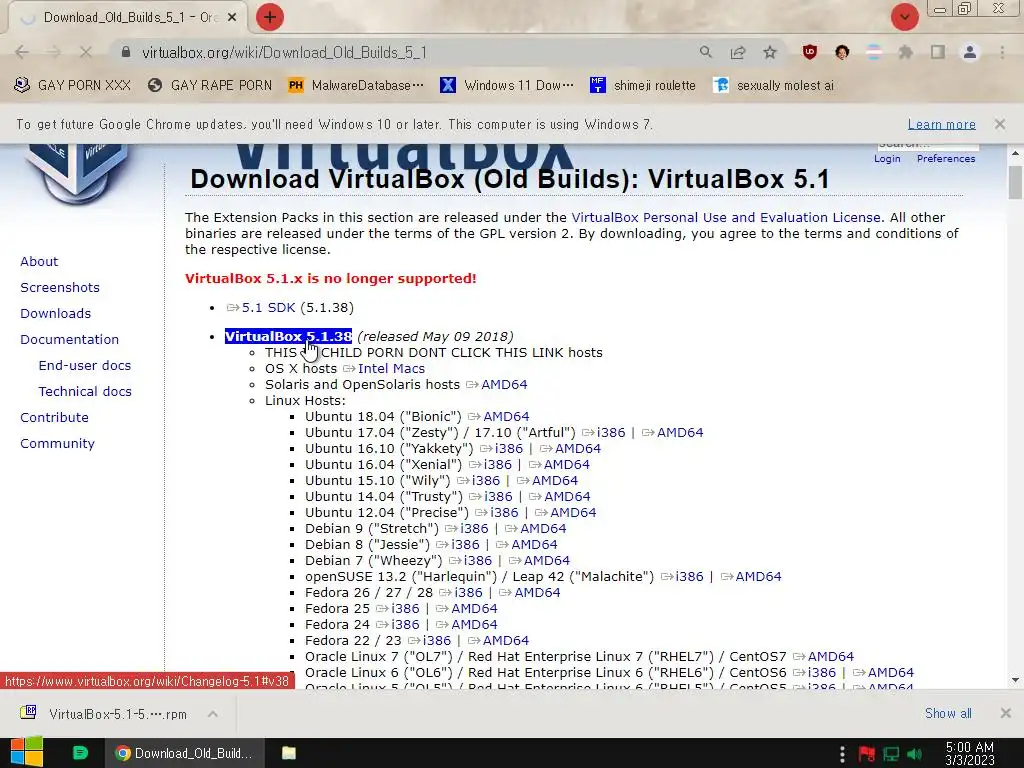Download the 5.1 SDK link
The image size is (1024, 768).
pyautogui.click(x=268, y=308)
